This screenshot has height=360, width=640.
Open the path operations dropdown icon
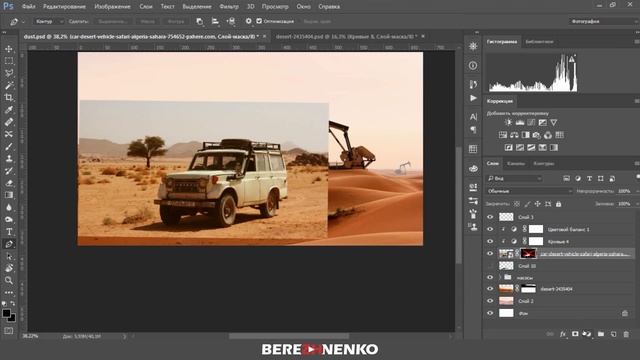click(200, 21)
